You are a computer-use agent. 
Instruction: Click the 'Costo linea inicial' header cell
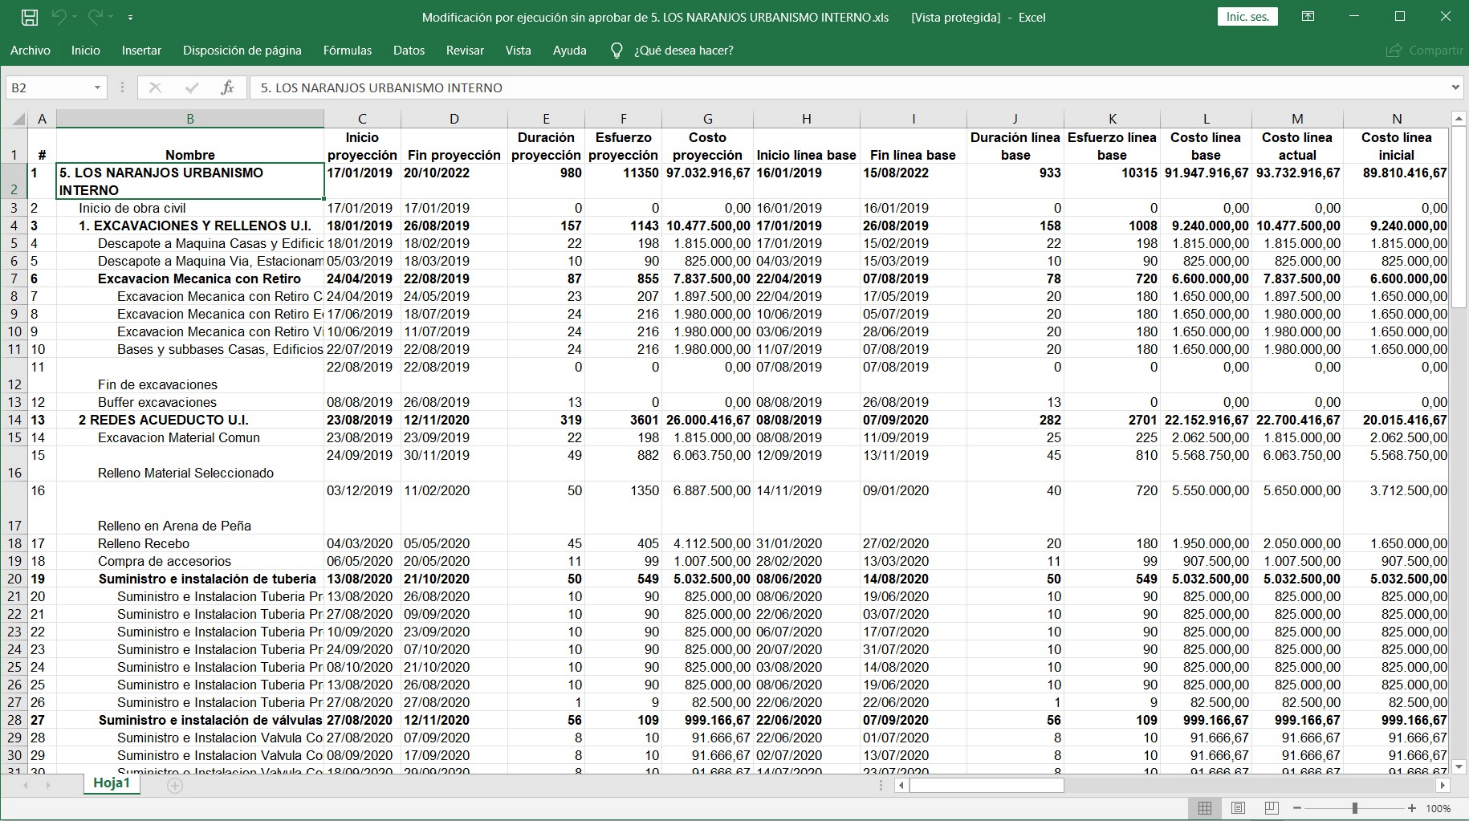1397,146
